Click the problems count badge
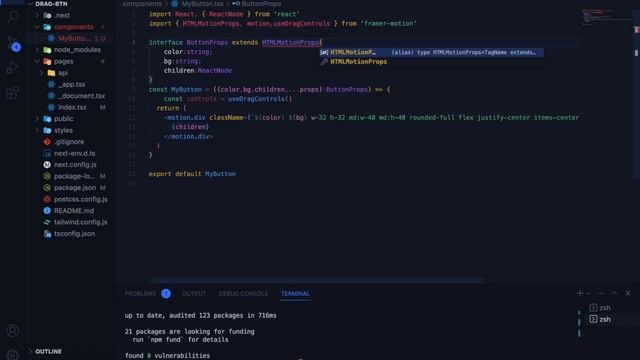Viewport: 640px width, 360px height. point(166,293)
